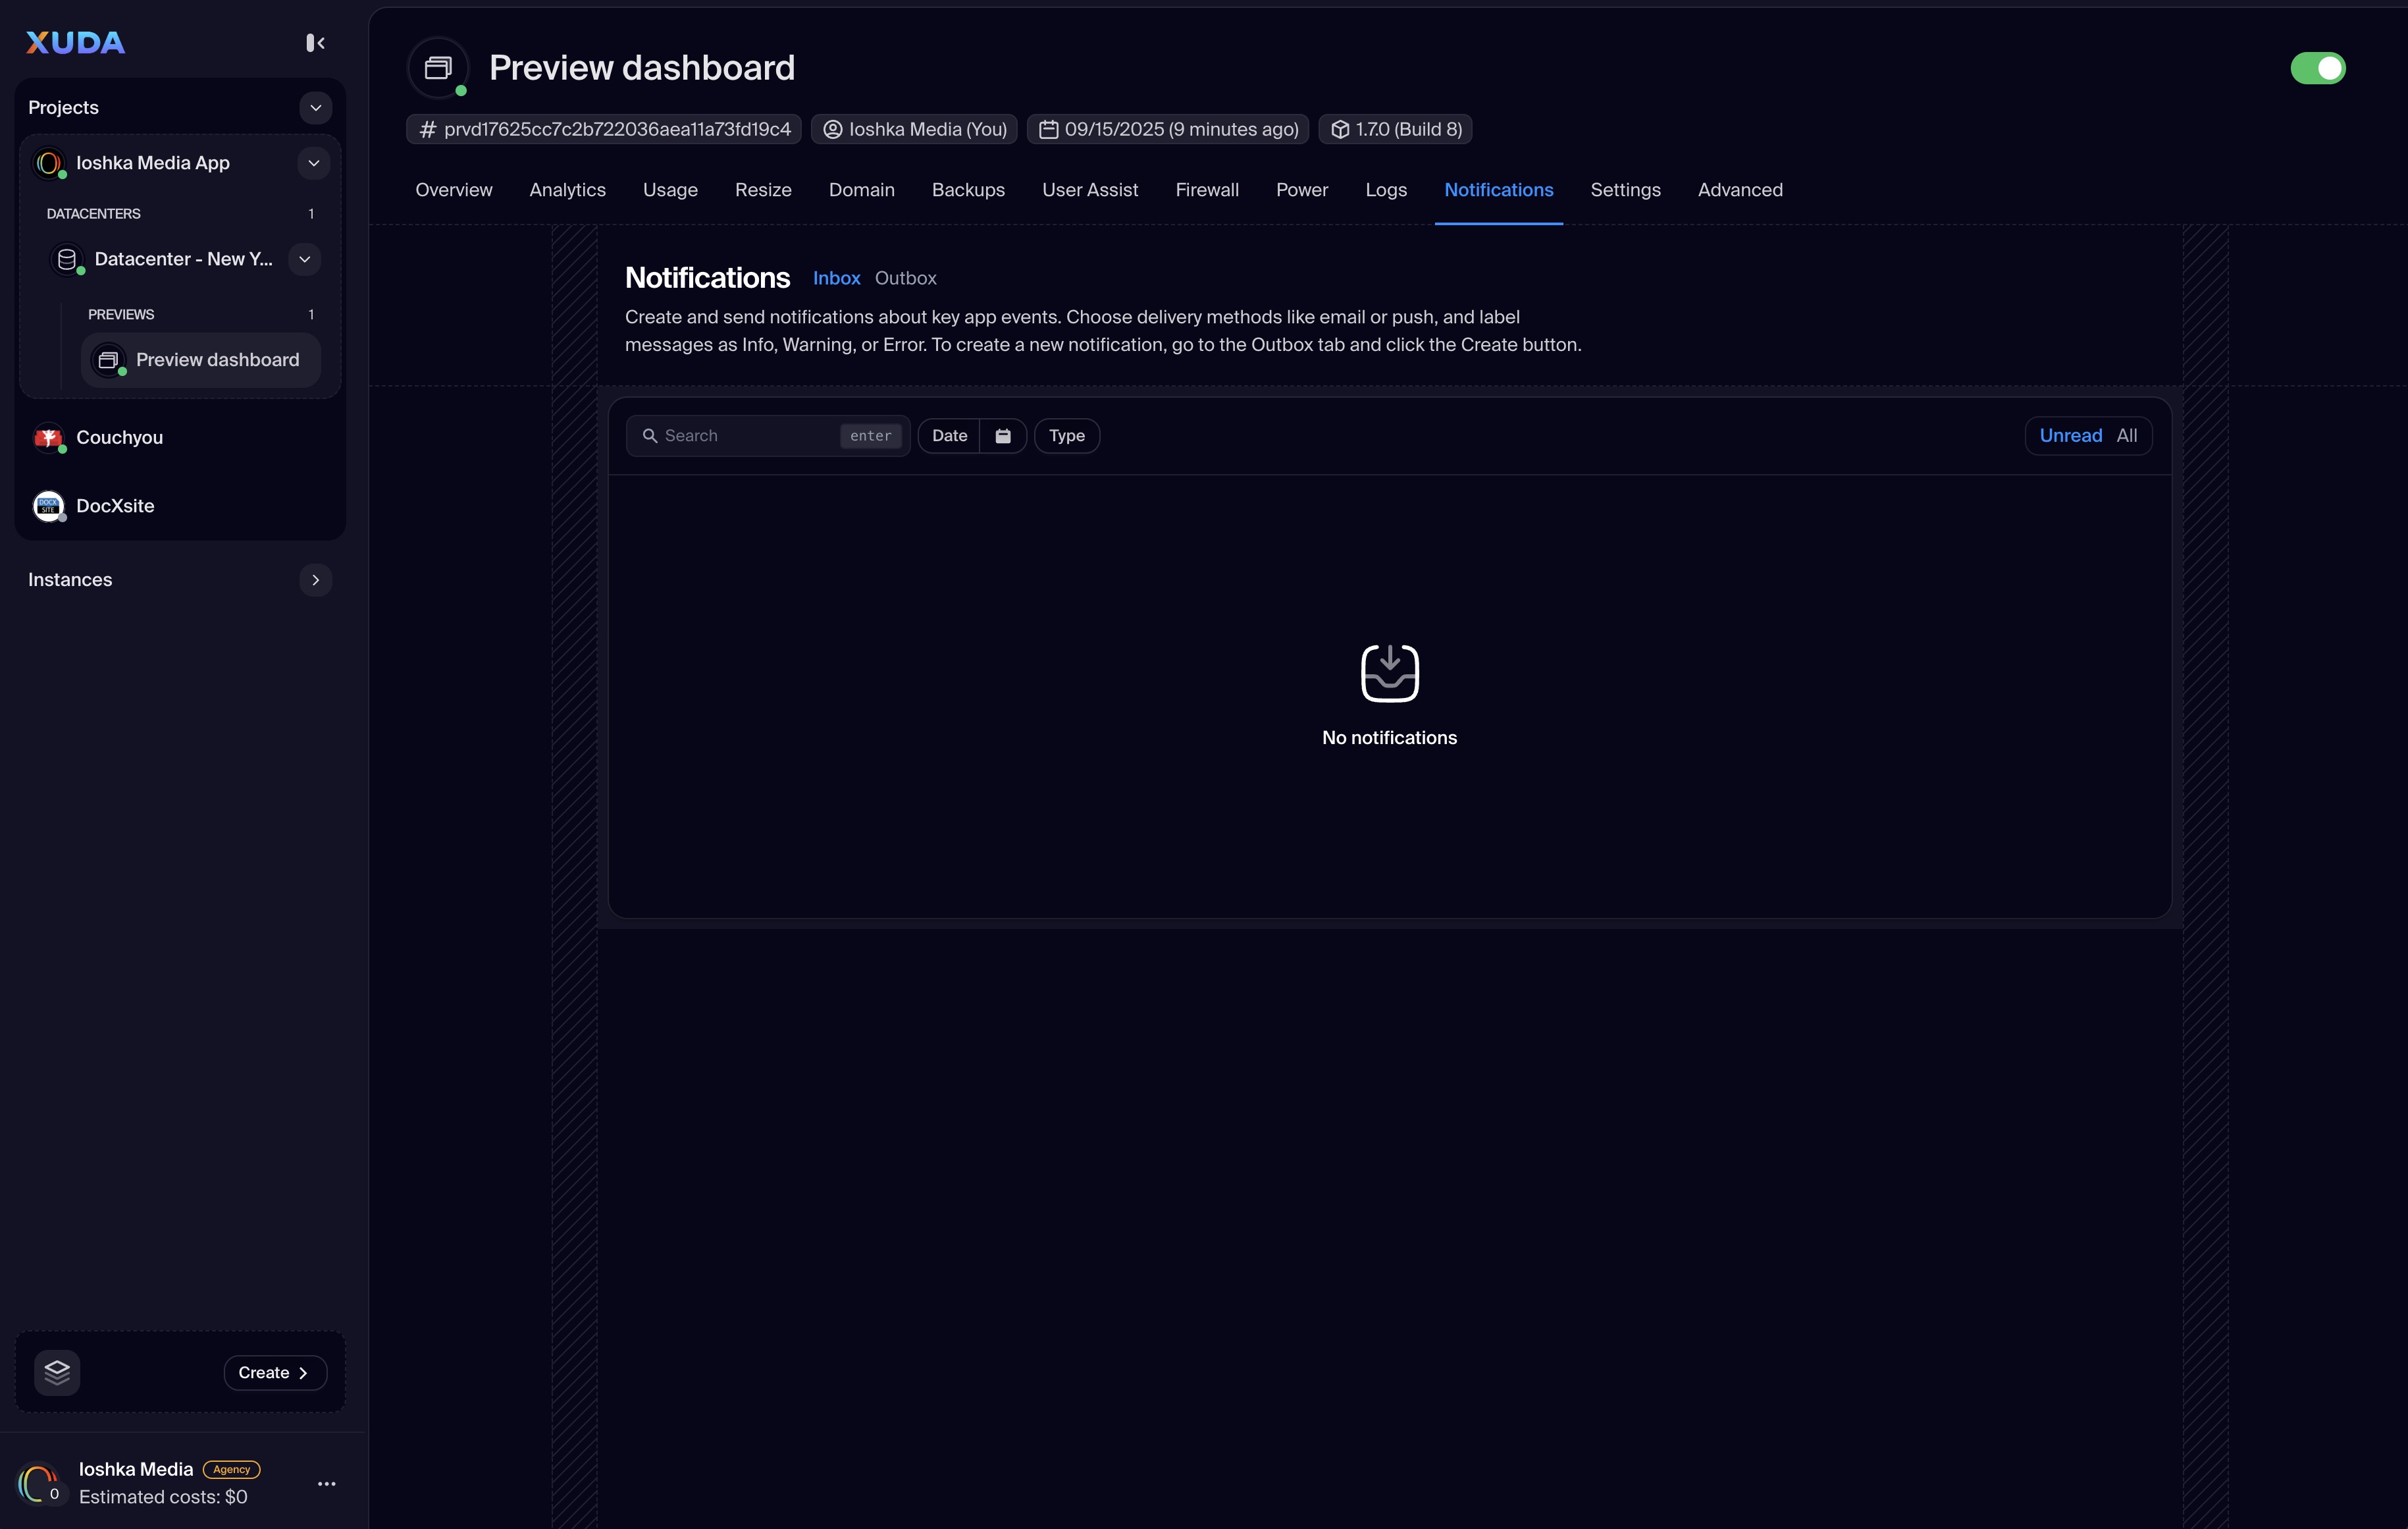The width and height of the screenshot is (2408, 1529).
Task: Show Unread notifications only
Action: [2070, 436]
